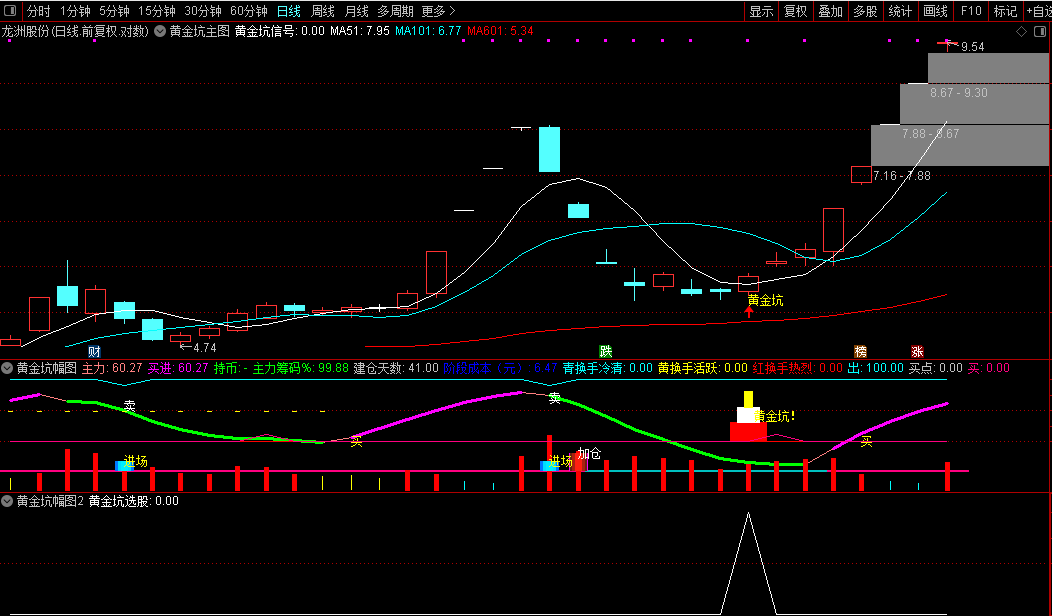The height and width of the screenshot is (616, 1052).
Task: Click the 榜 marker icon
Action: 861,352
